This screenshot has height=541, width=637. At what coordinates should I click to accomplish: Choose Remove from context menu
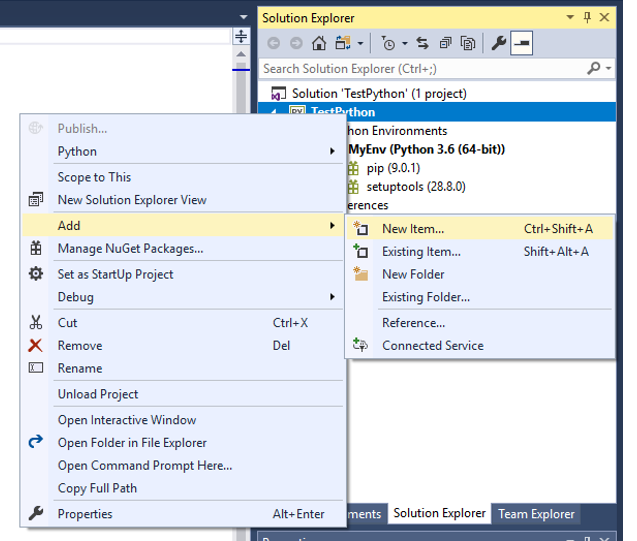183,346
